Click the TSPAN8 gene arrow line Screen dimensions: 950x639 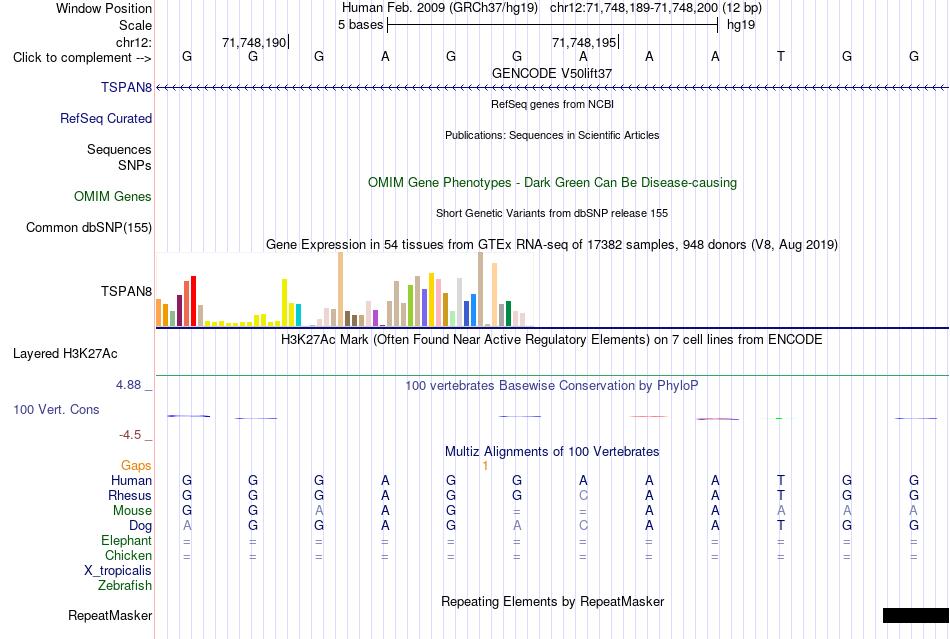[552, 88]
